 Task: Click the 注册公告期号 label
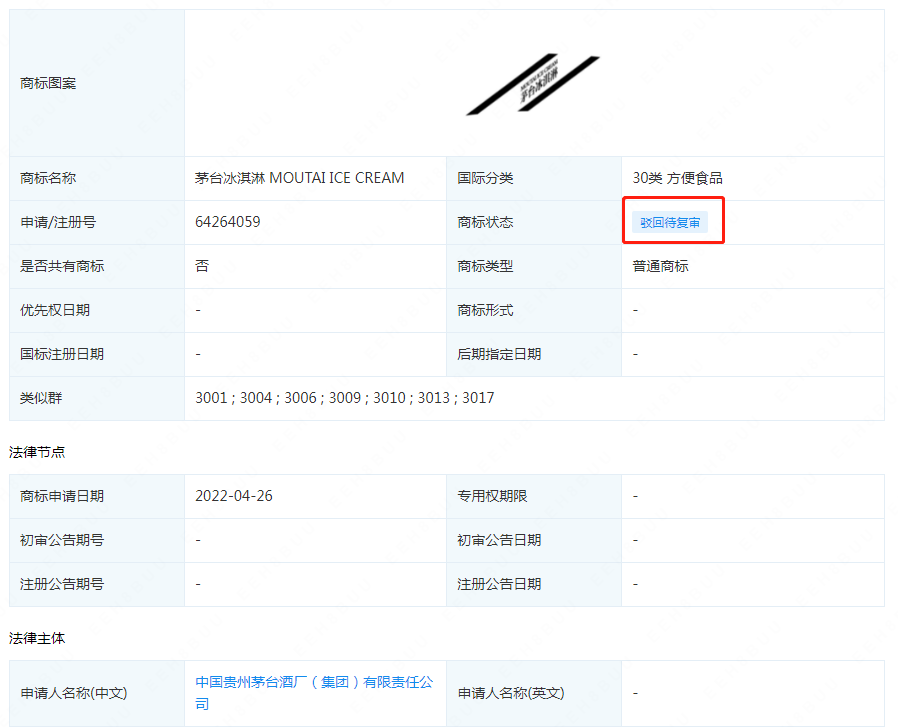(x=62, y=584)
